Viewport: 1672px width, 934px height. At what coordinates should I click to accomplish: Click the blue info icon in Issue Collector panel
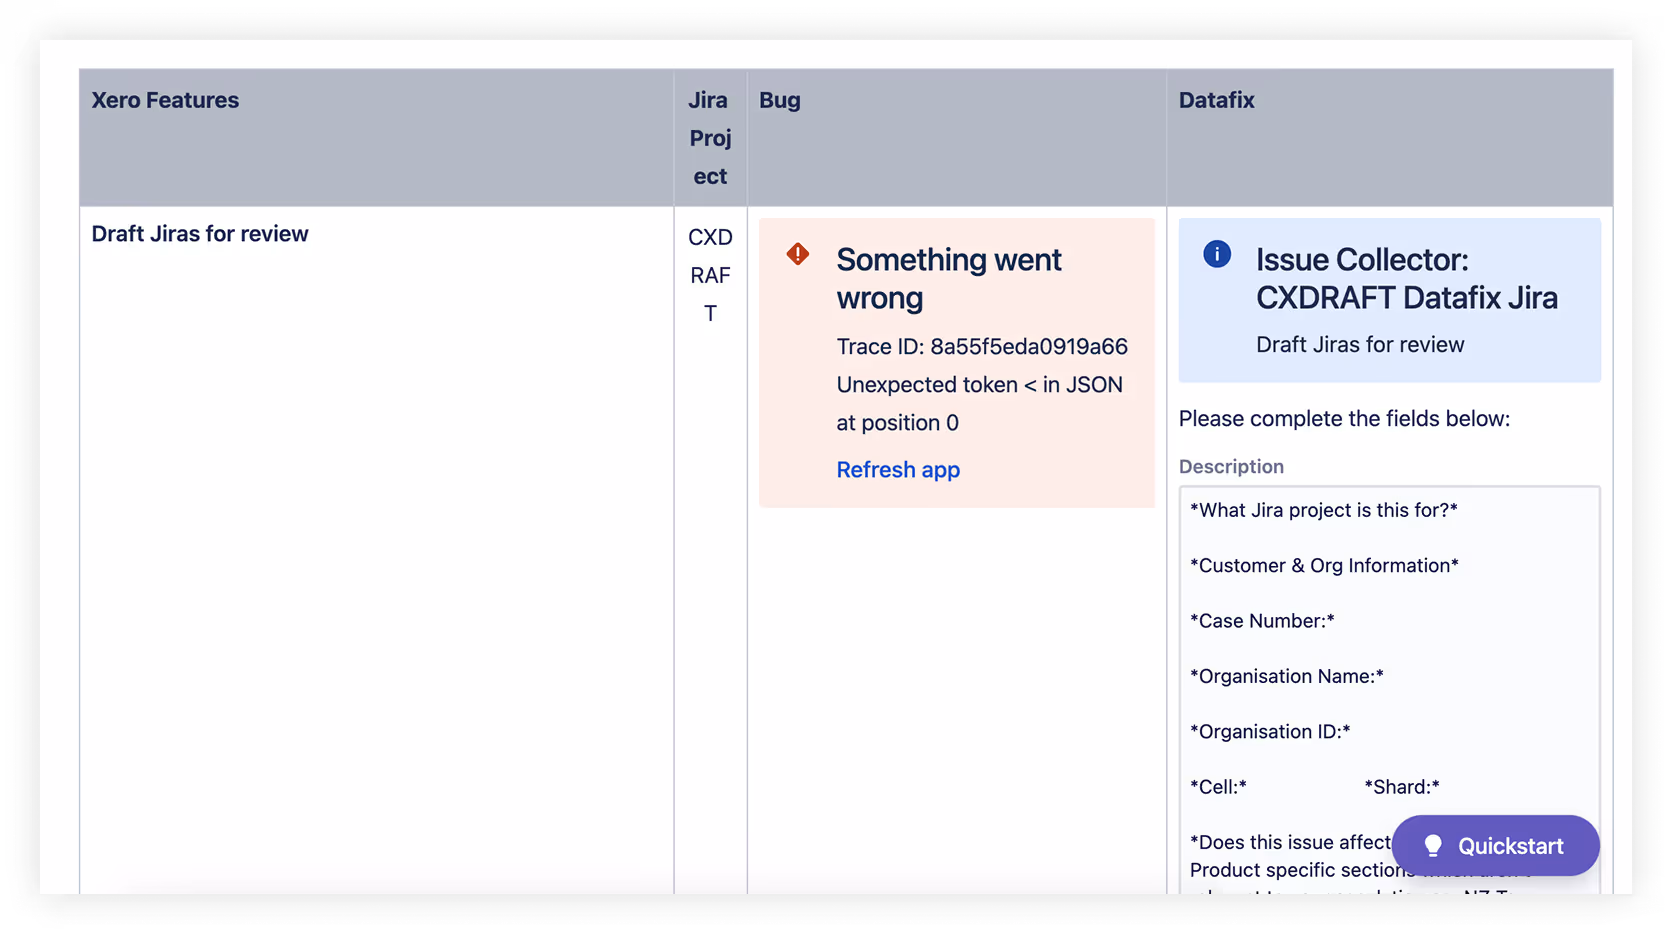(1216, 254)
